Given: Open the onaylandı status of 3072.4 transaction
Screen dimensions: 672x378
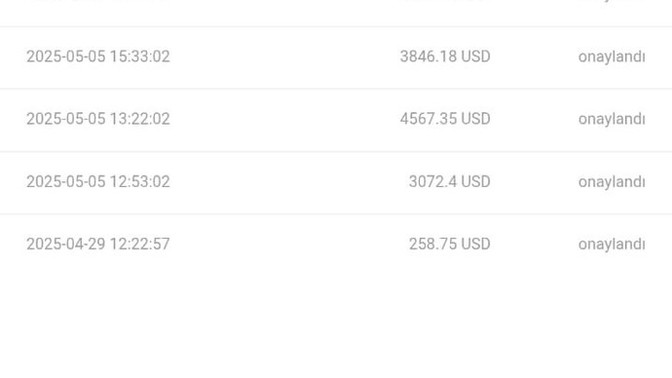Looking at the screenshot, I should [x=612, y=181].
